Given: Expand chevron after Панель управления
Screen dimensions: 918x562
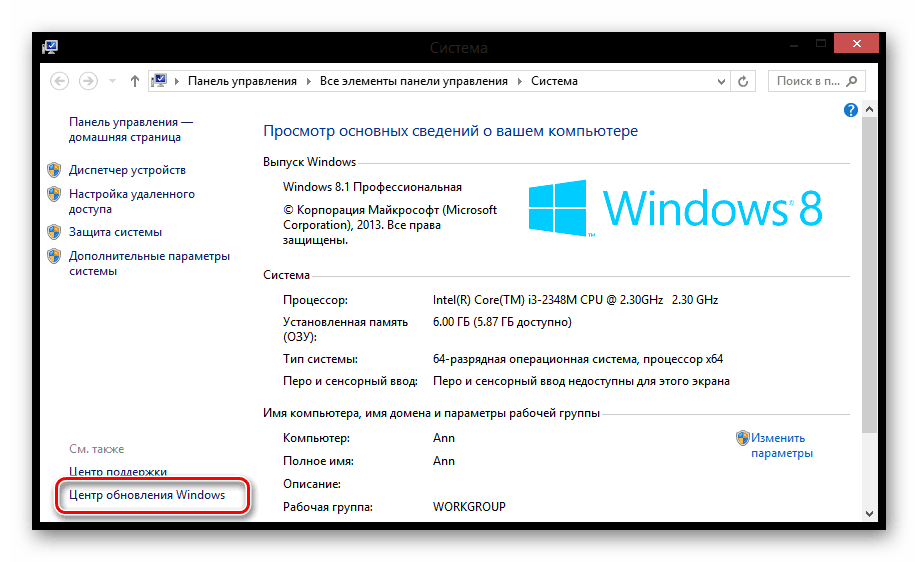Looking at the screenshot, I should (x=309, y=81).
